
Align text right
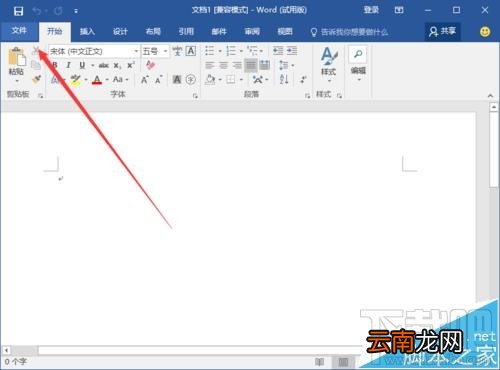(x=237, y=65)
